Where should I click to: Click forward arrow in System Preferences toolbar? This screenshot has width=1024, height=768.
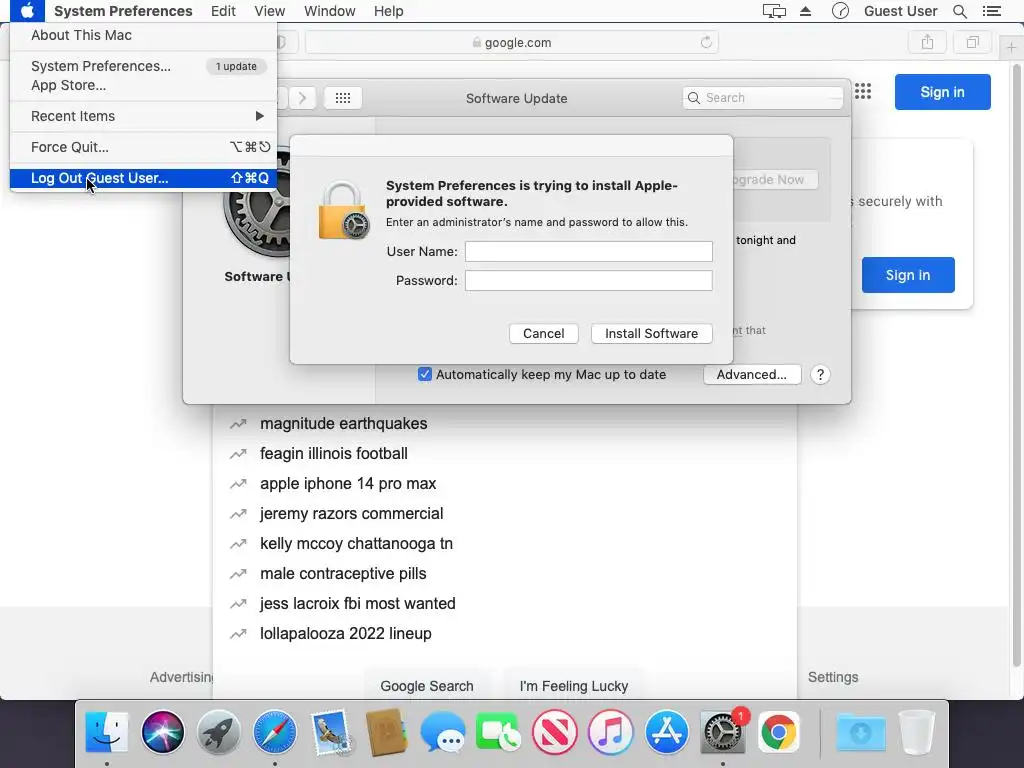pyautogui.click(x=302, y=98)
